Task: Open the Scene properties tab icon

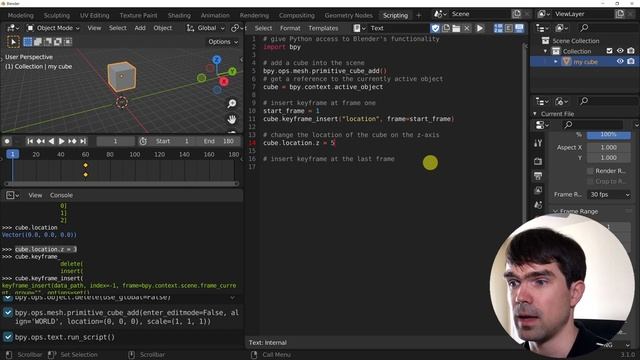Action: 538,205
